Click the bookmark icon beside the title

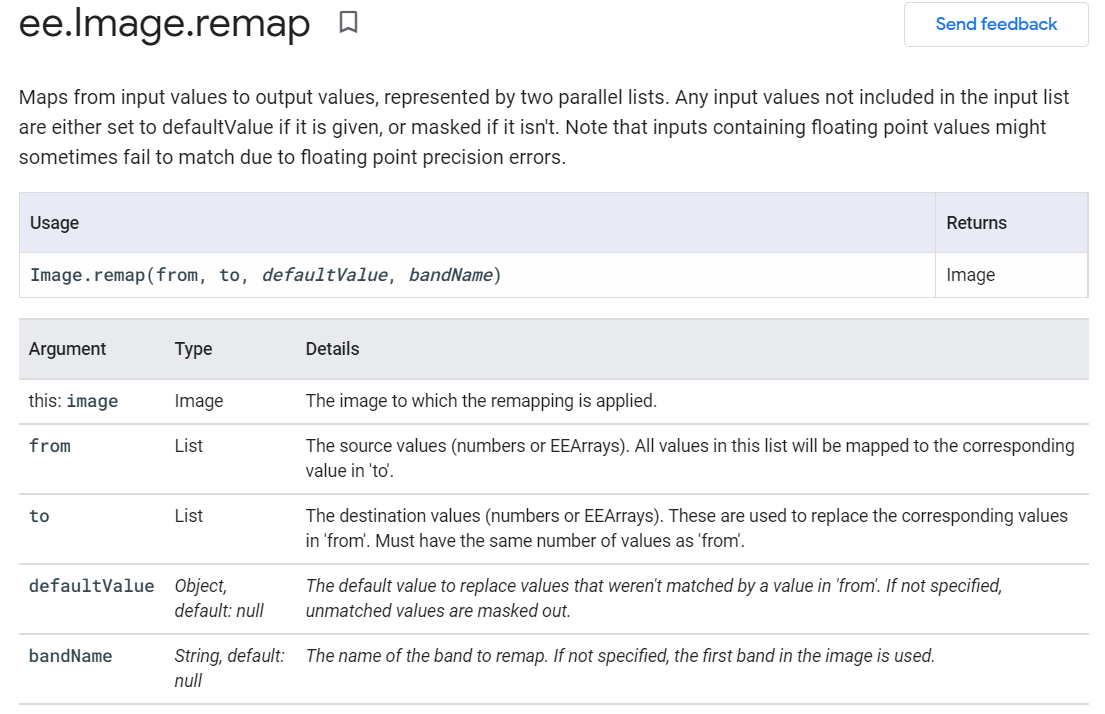[348, 22]
